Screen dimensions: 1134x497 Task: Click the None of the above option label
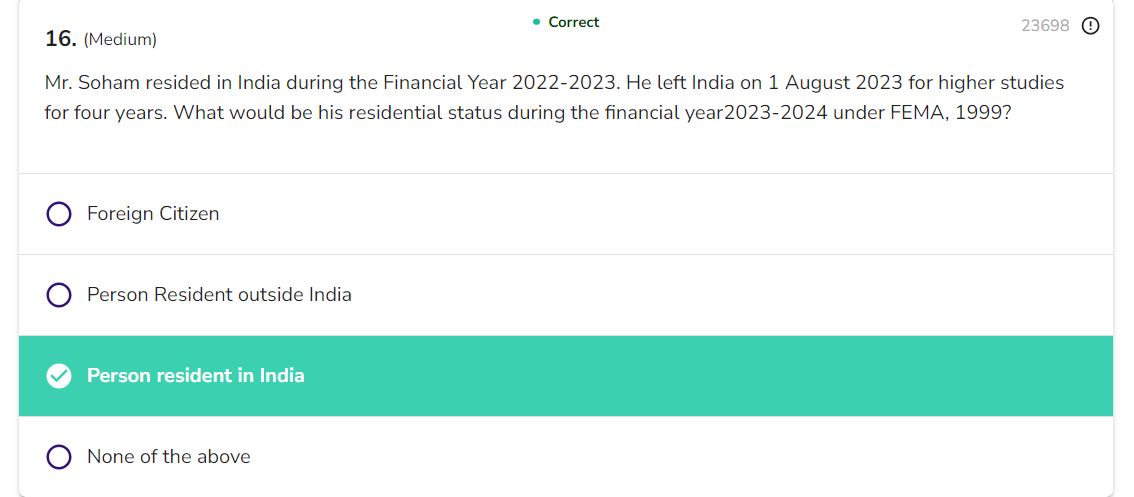point(168,457)
